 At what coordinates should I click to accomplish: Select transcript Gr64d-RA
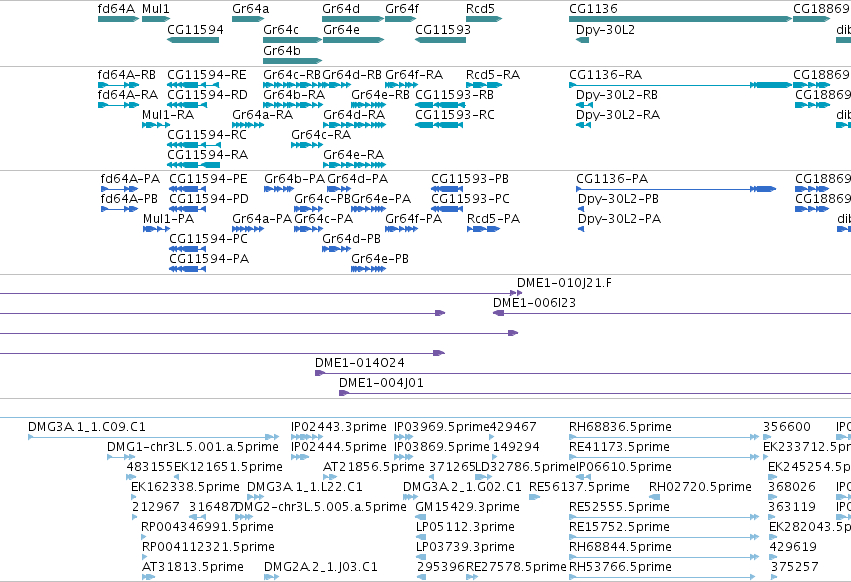[354, 115]
